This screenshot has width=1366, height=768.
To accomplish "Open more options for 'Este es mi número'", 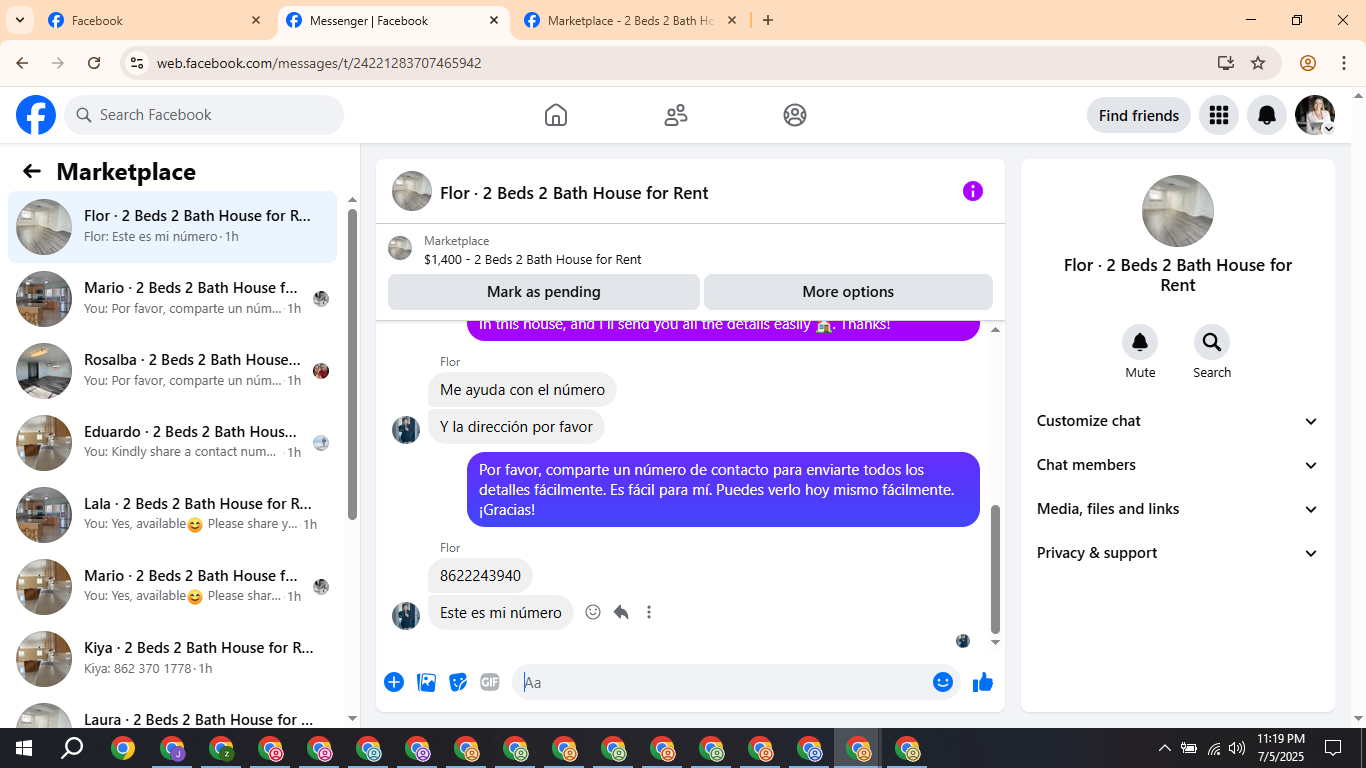I will tap(649, 612).
